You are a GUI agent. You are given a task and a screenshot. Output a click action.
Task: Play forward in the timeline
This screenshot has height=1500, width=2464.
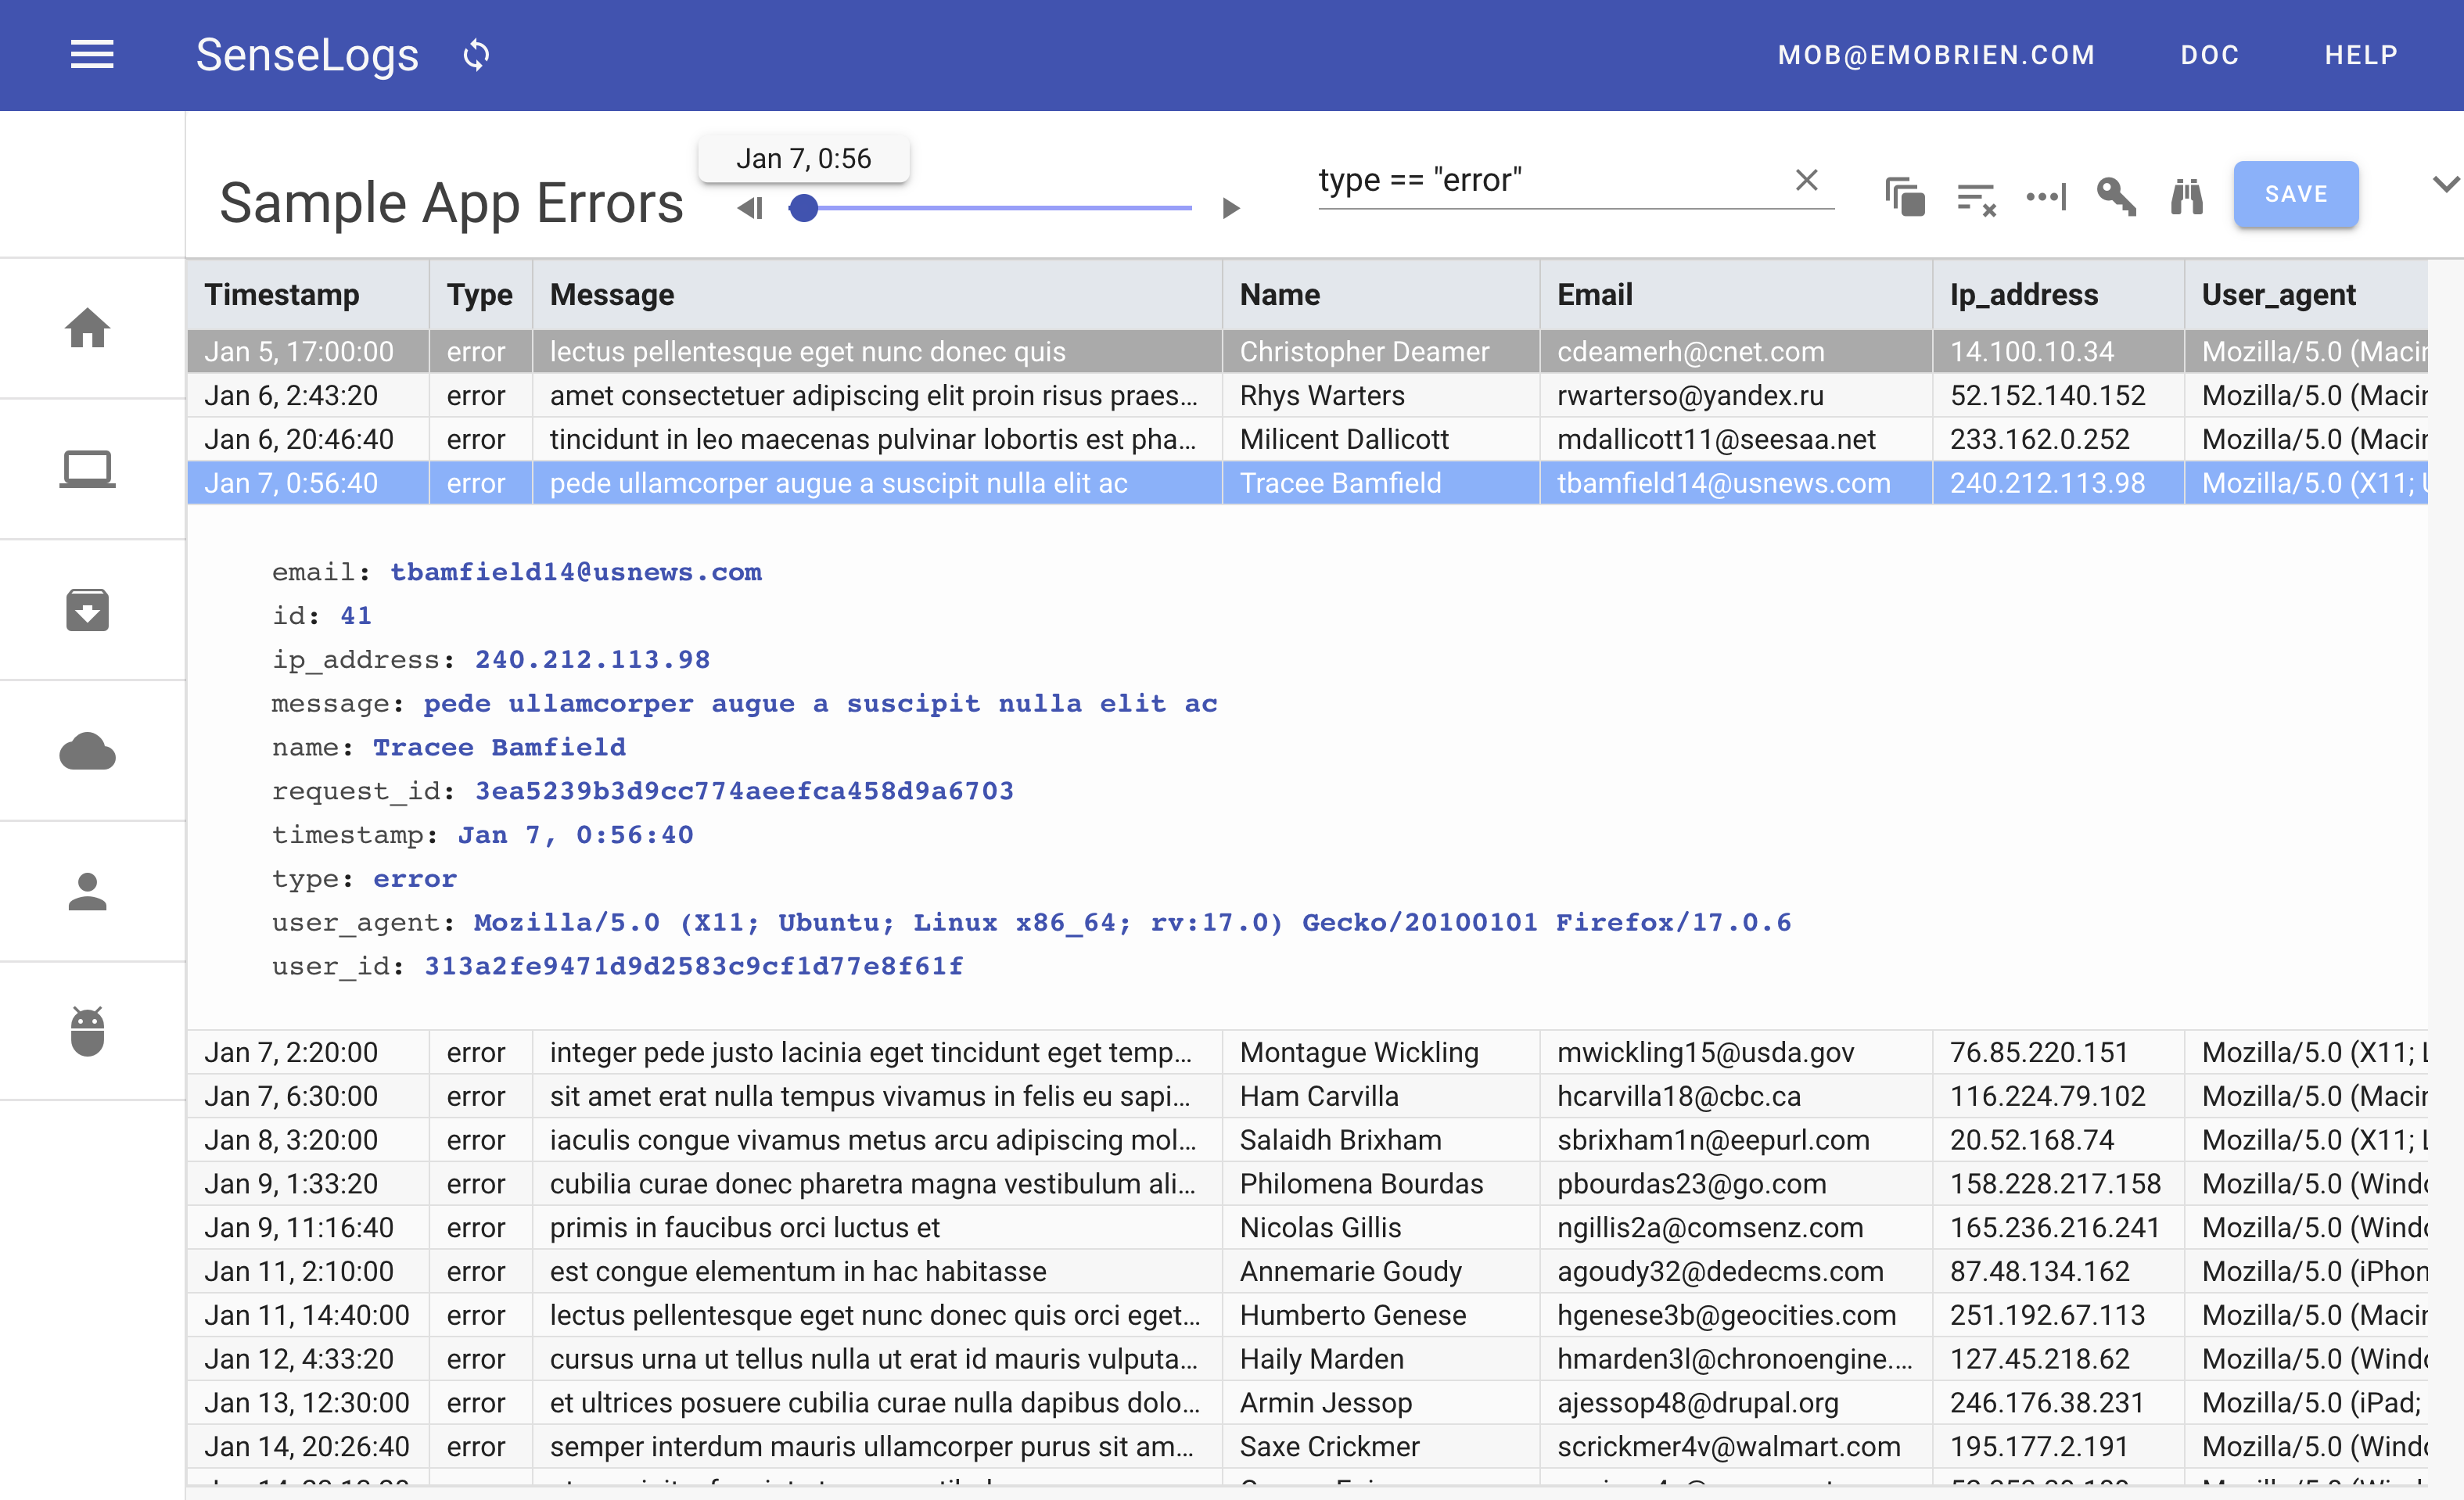[1231, 208]
